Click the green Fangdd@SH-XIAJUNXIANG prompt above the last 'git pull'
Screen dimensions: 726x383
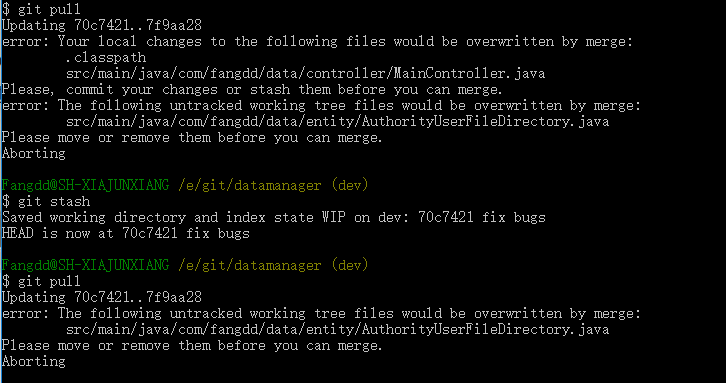coord(85,265)
